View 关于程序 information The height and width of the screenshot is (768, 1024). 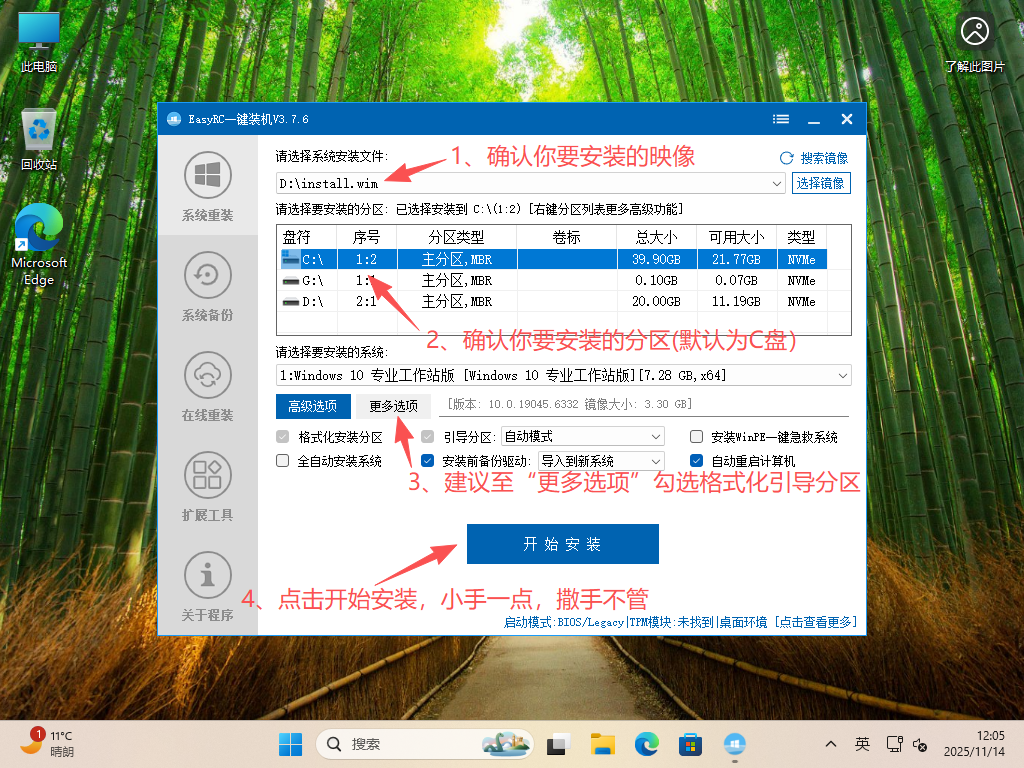207,585
